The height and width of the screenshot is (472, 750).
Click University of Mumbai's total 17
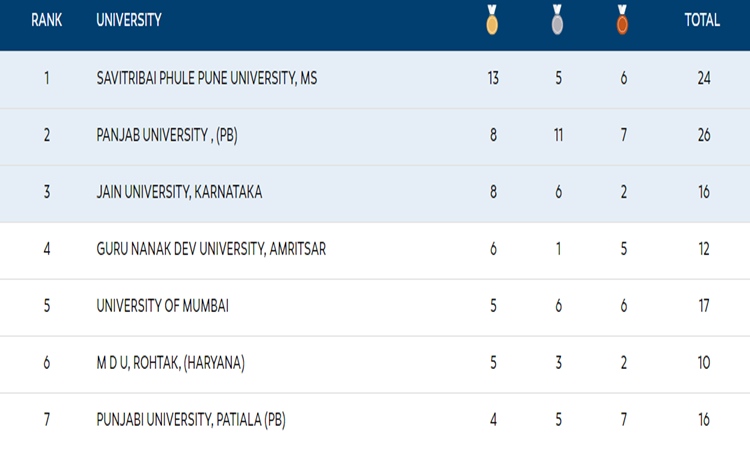pos(704,306)
